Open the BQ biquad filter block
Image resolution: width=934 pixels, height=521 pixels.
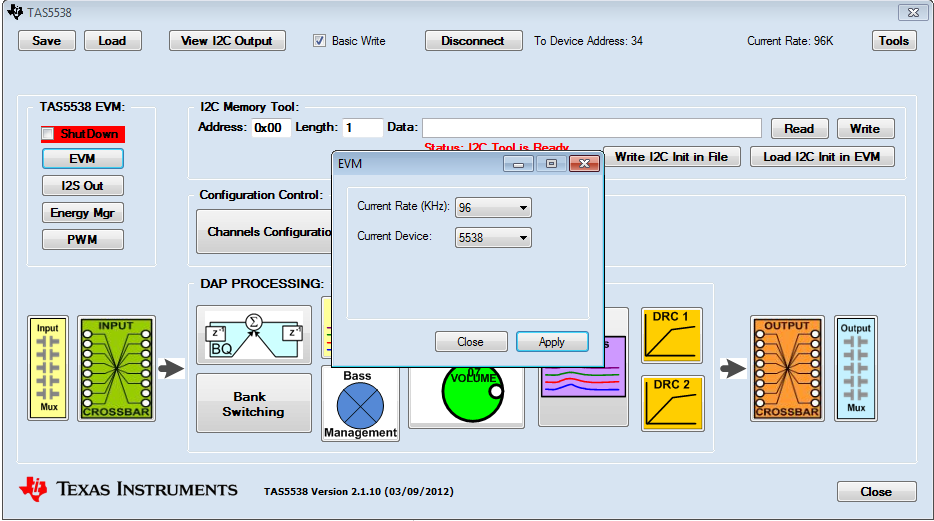(254, 335)
